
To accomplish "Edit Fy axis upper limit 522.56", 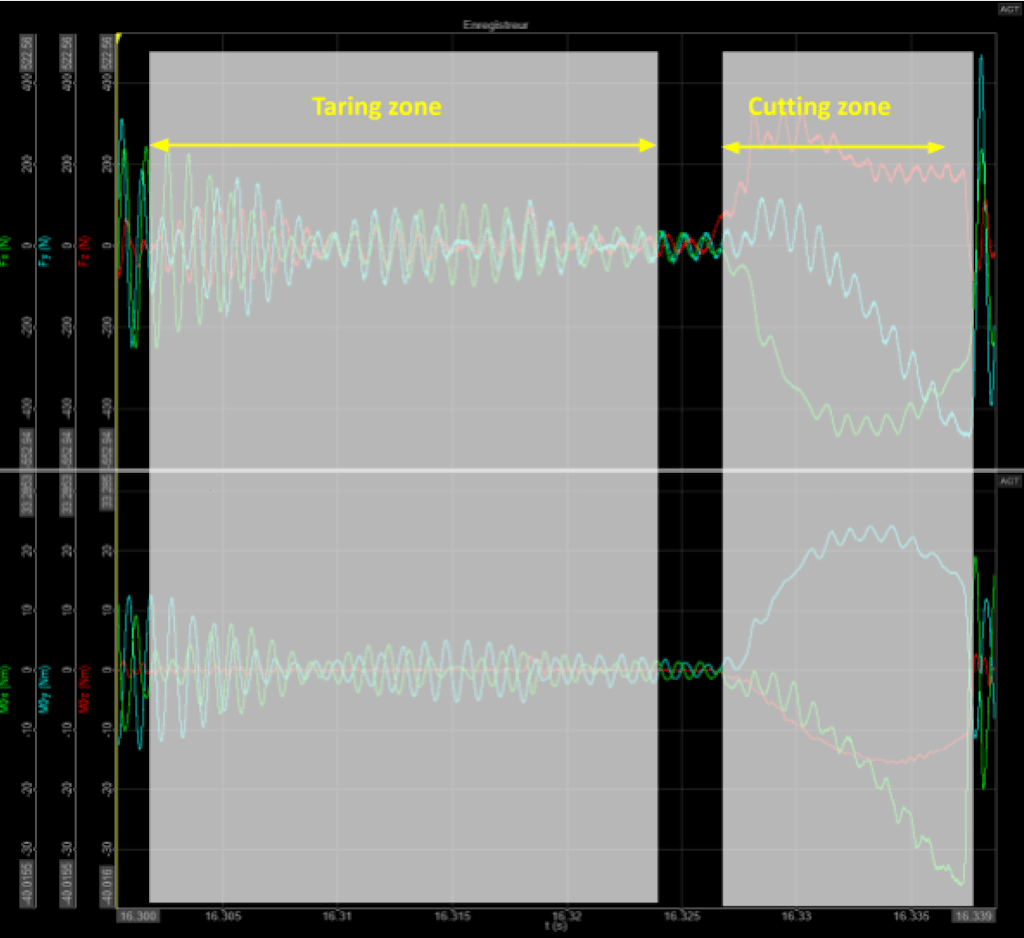I will click(x=67, y=54).
